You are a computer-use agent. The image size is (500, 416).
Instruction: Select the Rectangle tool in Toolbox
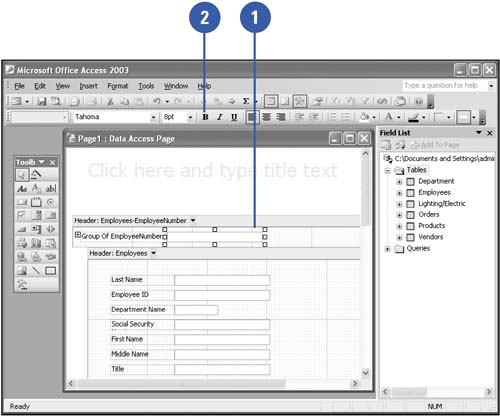pyautogui.click(x=51, y=270)
